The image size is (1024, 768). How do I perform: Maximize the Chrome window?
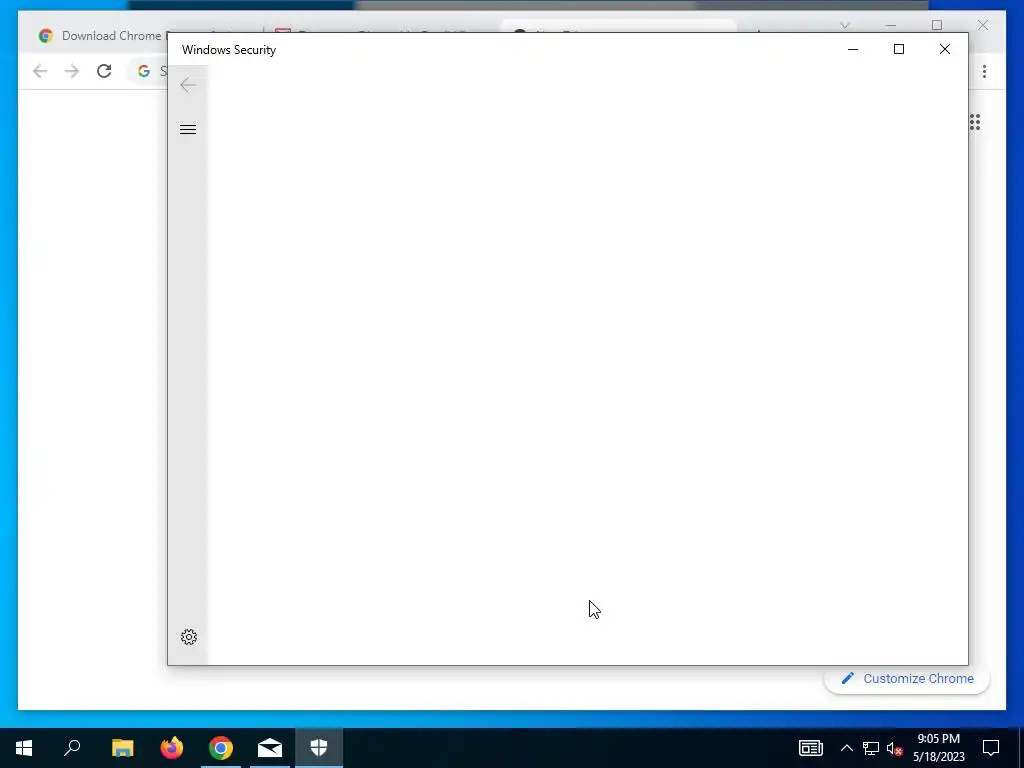pyautogui.click(x=937, y=25)
